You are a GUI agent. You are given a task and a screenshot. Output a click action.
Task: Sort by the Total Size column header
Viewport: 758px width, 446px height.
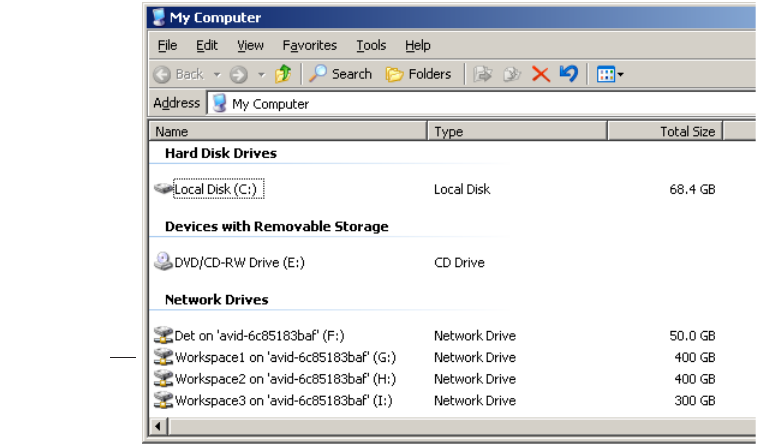pos(665,131)
